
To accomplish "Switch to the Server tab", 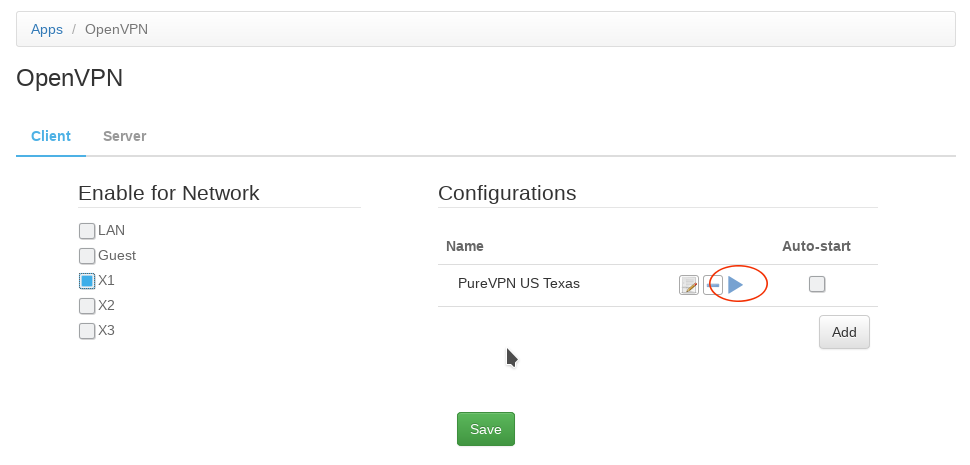I will [x=125, y=136].
